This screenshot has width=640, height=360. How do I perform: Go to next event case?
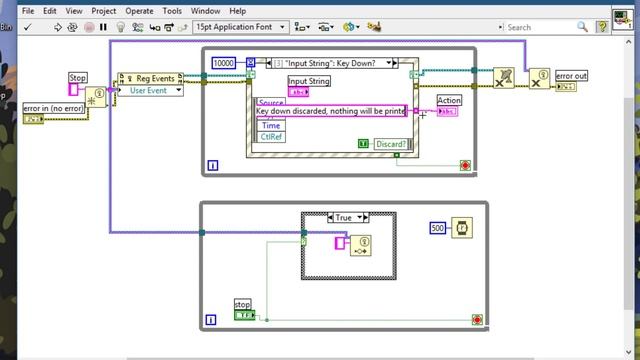pyautogui.click(x=395, y=63)
